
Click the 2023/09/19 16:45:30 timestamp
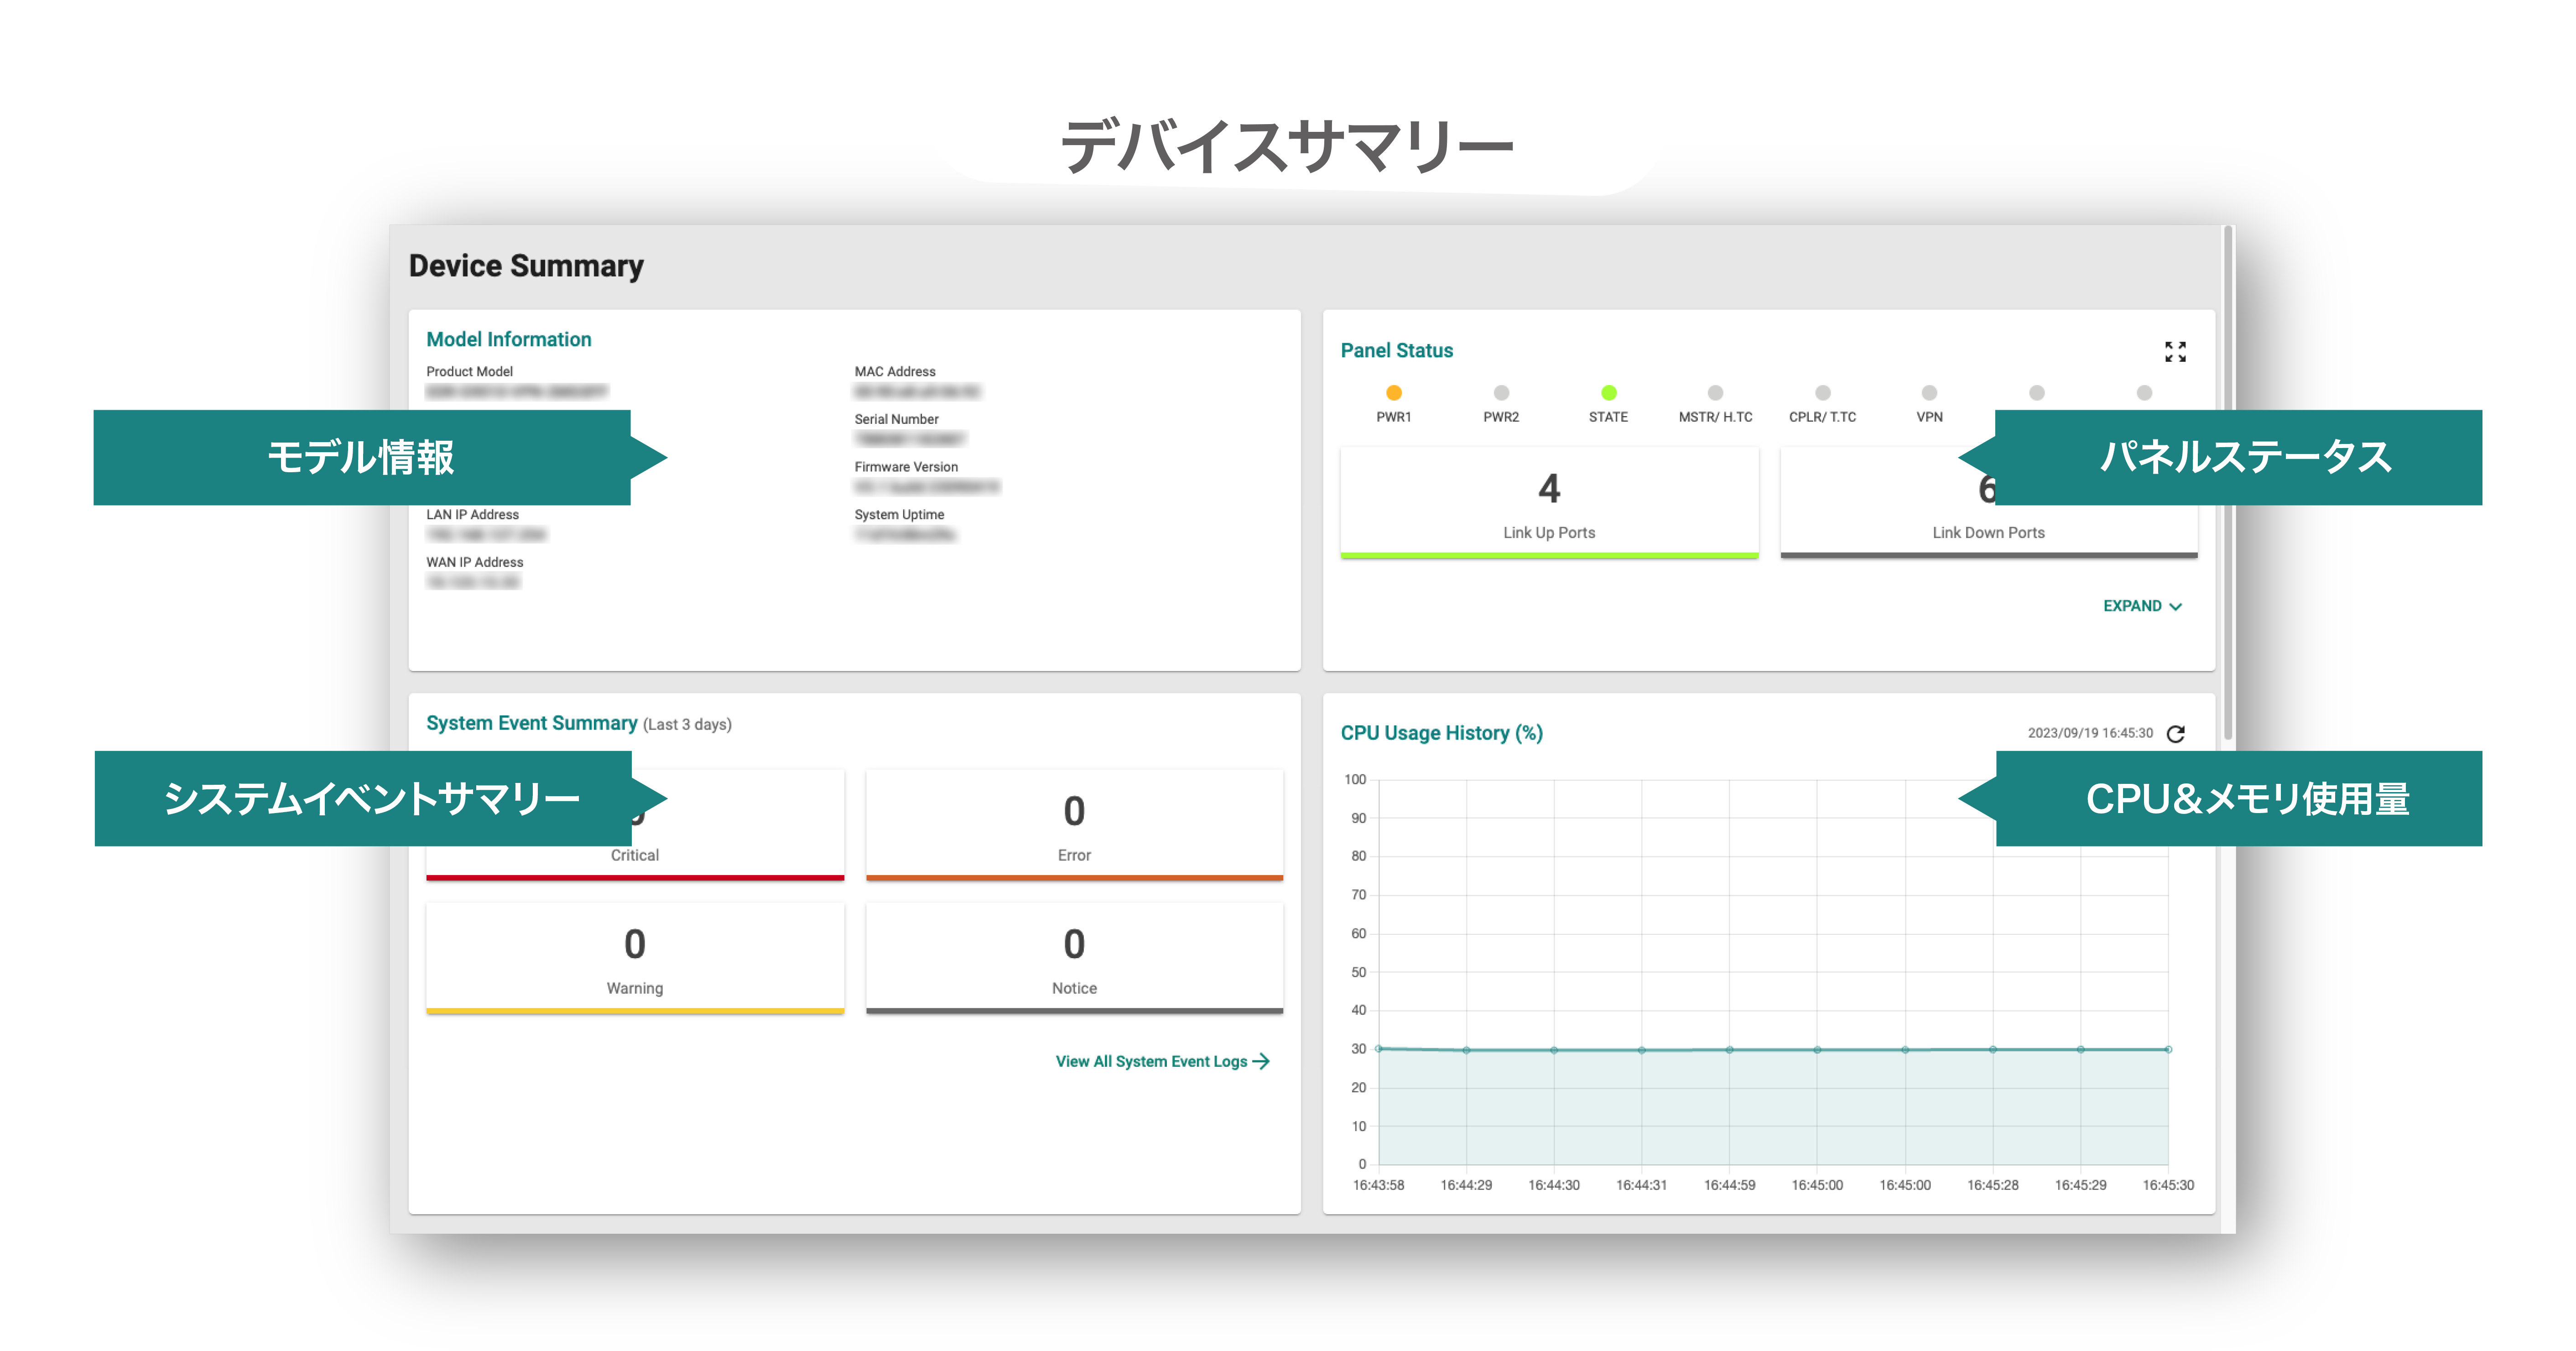click(2090, 733)
